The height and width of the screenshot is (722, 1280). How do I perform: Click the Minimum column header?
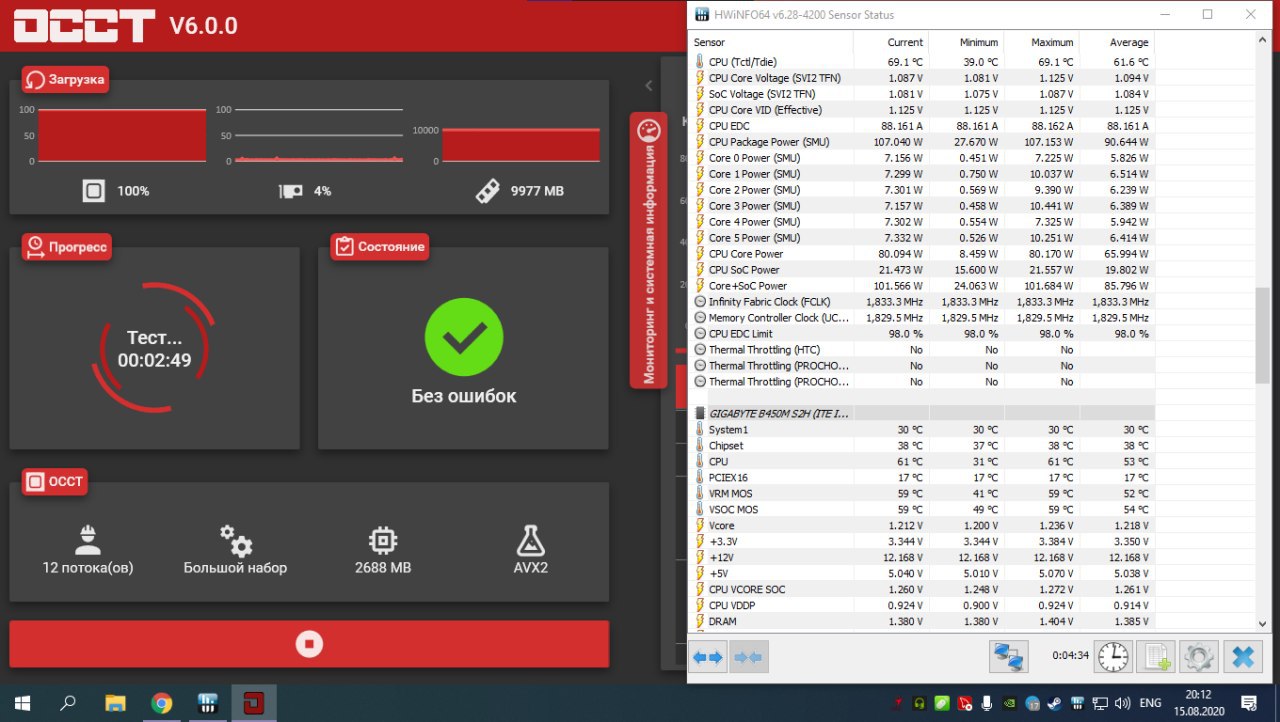966,42
